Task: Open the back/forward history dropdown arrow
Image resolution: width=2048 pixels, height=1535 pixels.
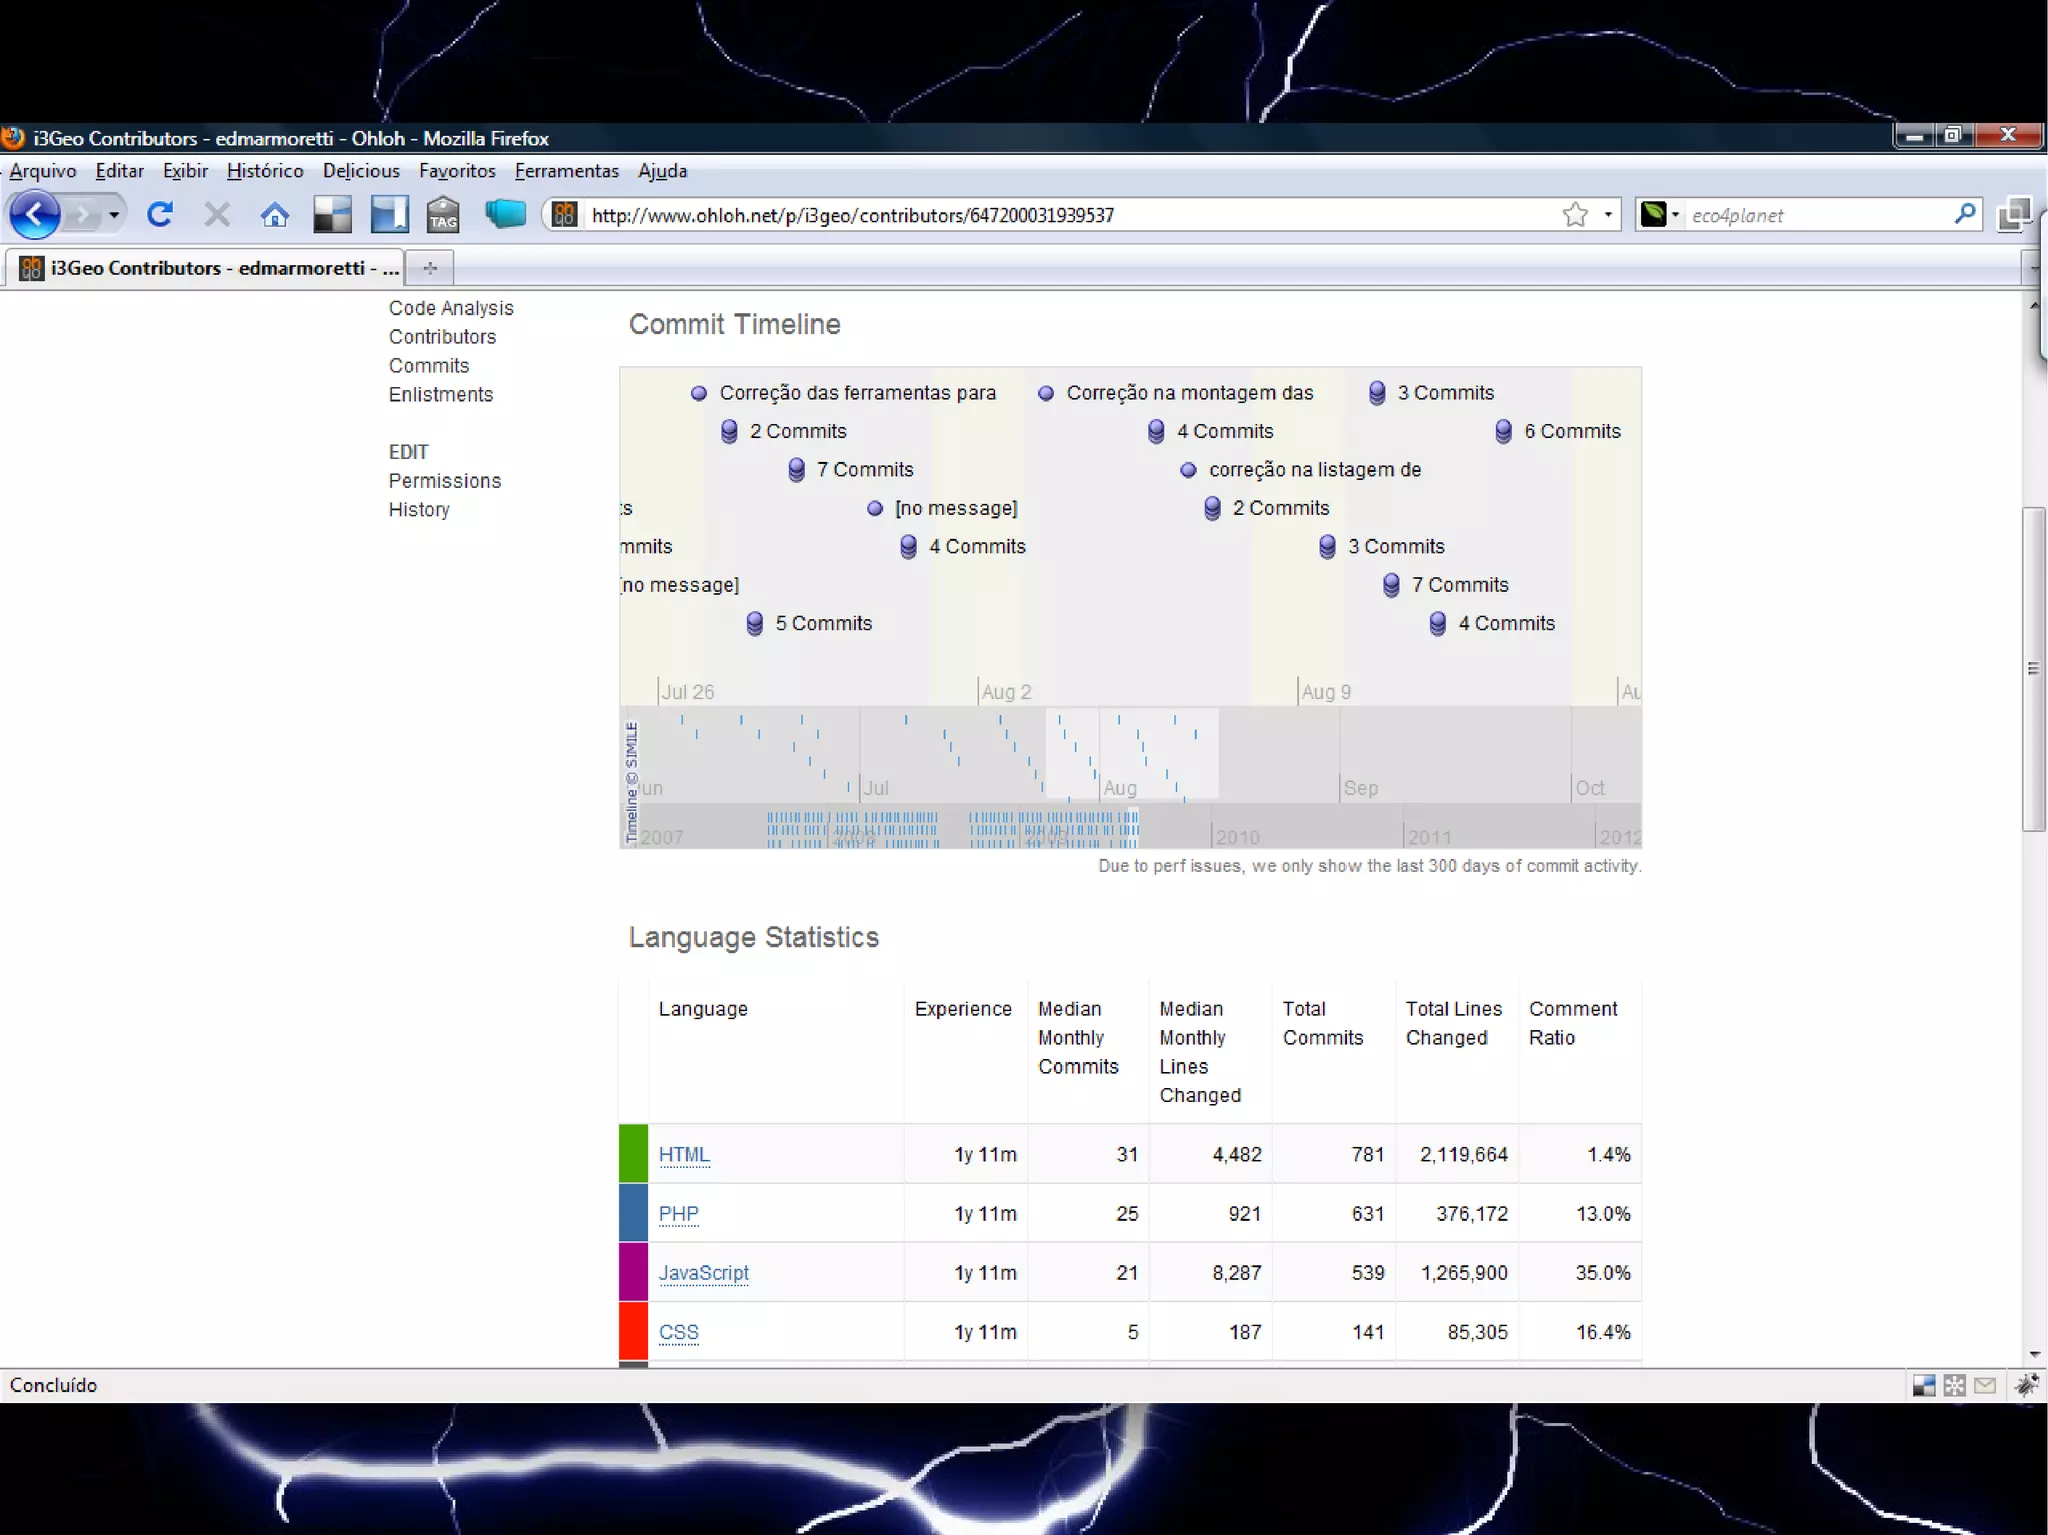Action: click(x=114, y=214)
